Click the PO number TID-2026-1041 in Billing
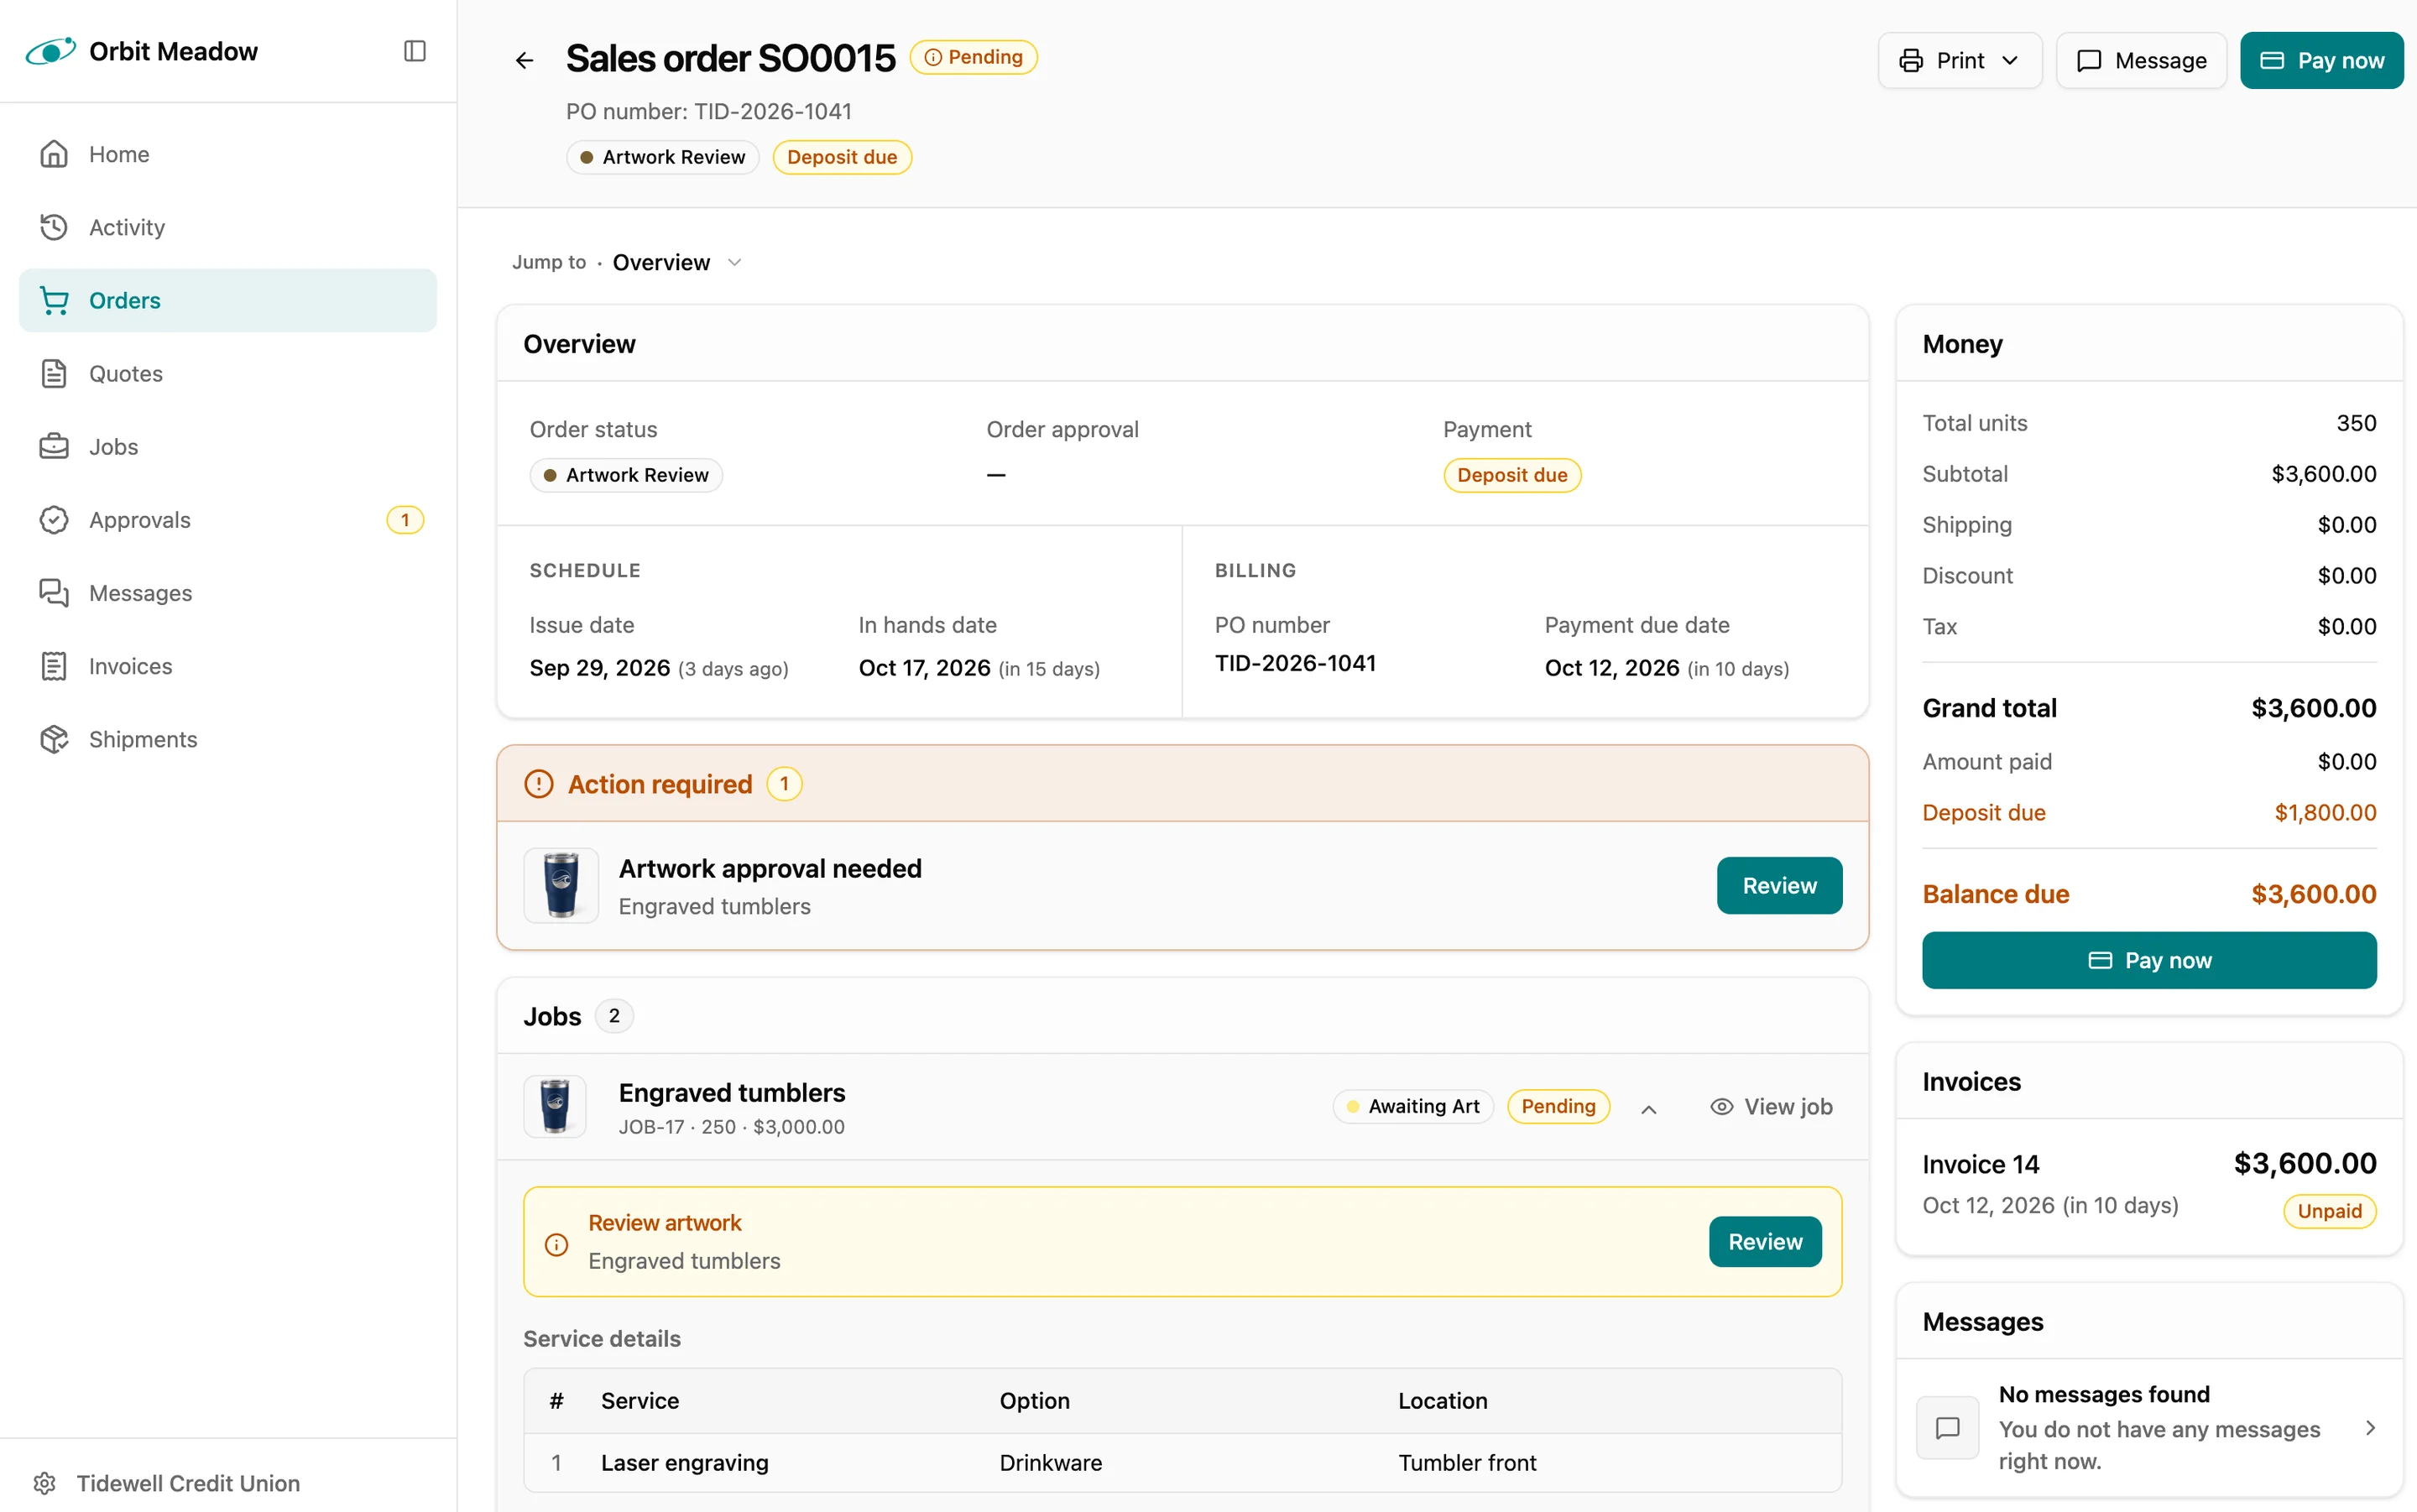This screenshot has height=1512, width=2417. (1295, 663)
